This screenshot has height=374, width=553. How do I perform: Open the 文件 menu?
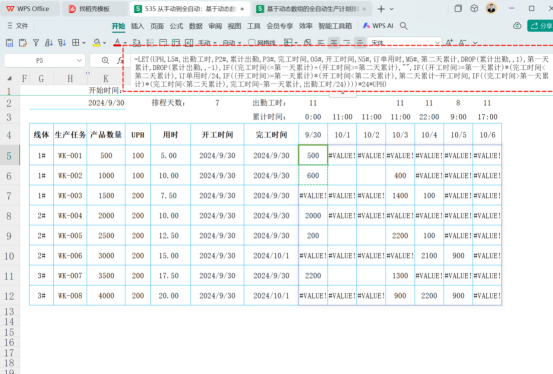pyautogui.click(x=18, y=26)
